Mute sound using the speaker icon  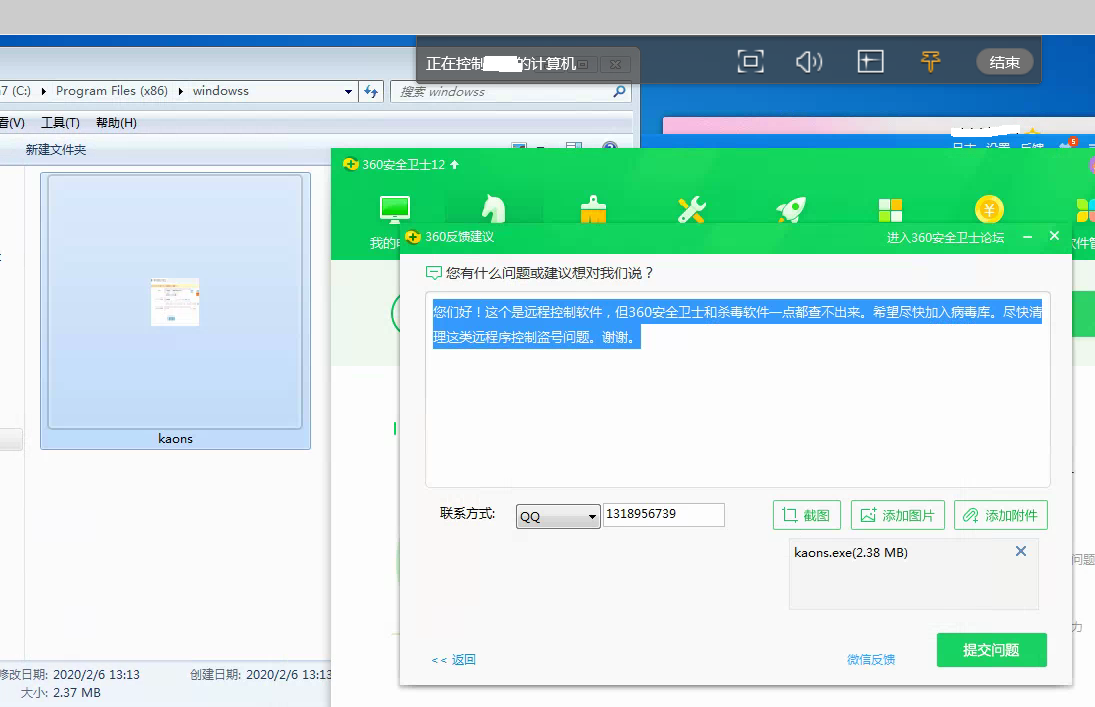[x=808, y=62]
